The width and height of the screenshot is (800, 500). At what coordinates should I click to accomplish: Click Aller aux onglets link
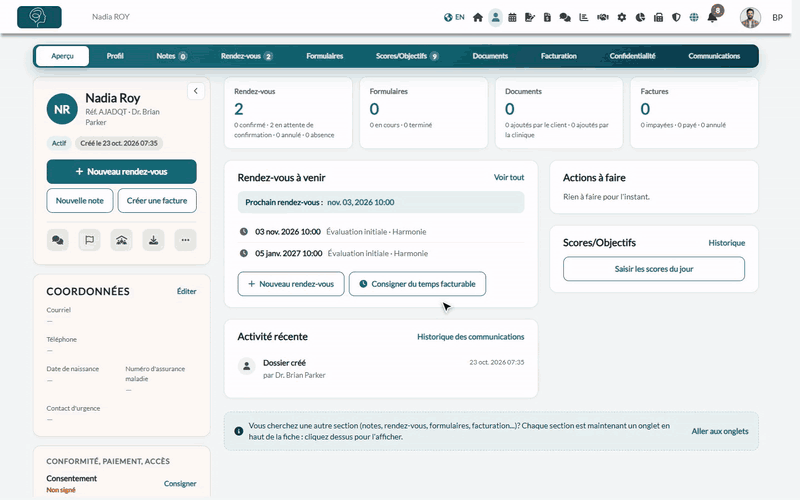coord(720,431)
